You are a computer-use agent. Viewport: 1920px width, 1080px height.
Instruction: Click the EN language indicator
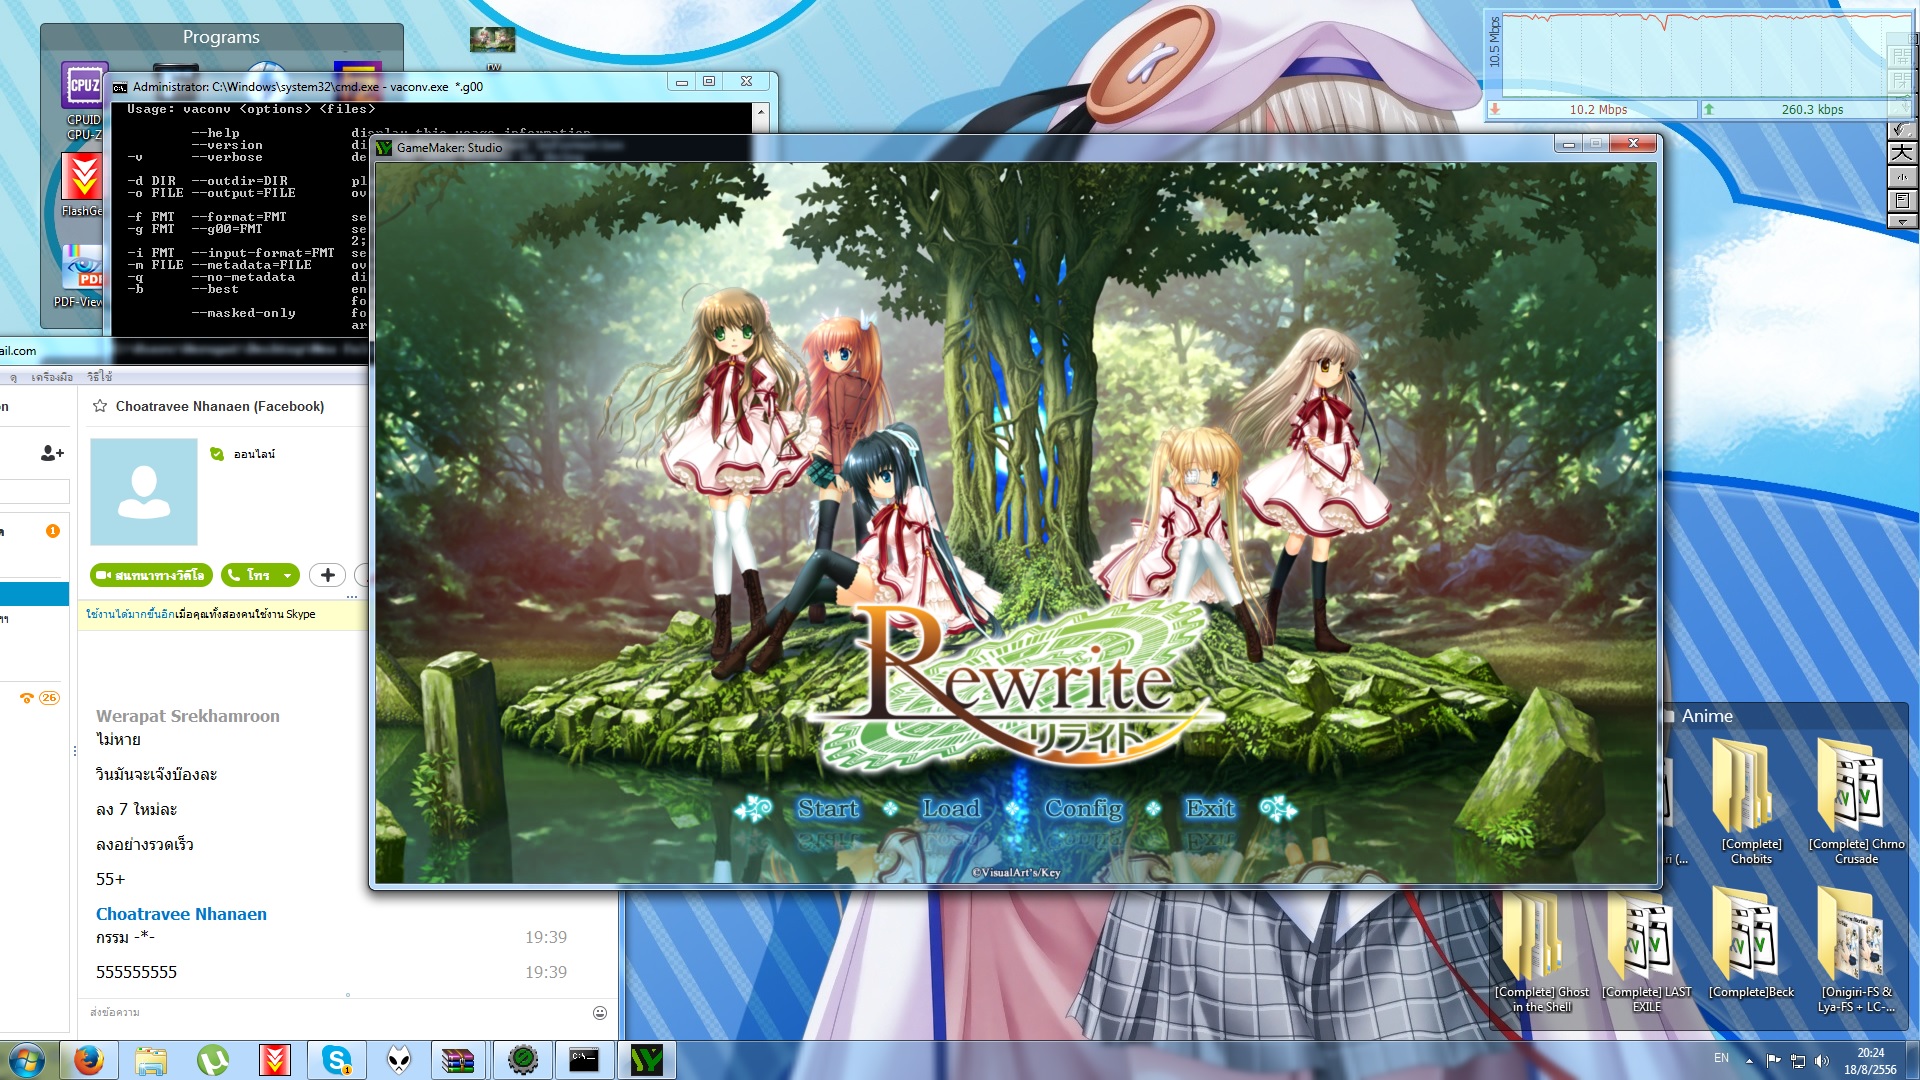[x=1721, y=1058]
